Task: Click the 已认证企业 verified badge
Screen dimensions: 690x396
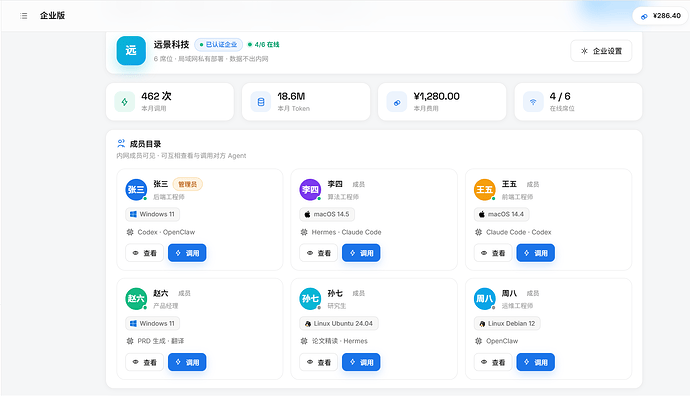Action: (218, 44)
